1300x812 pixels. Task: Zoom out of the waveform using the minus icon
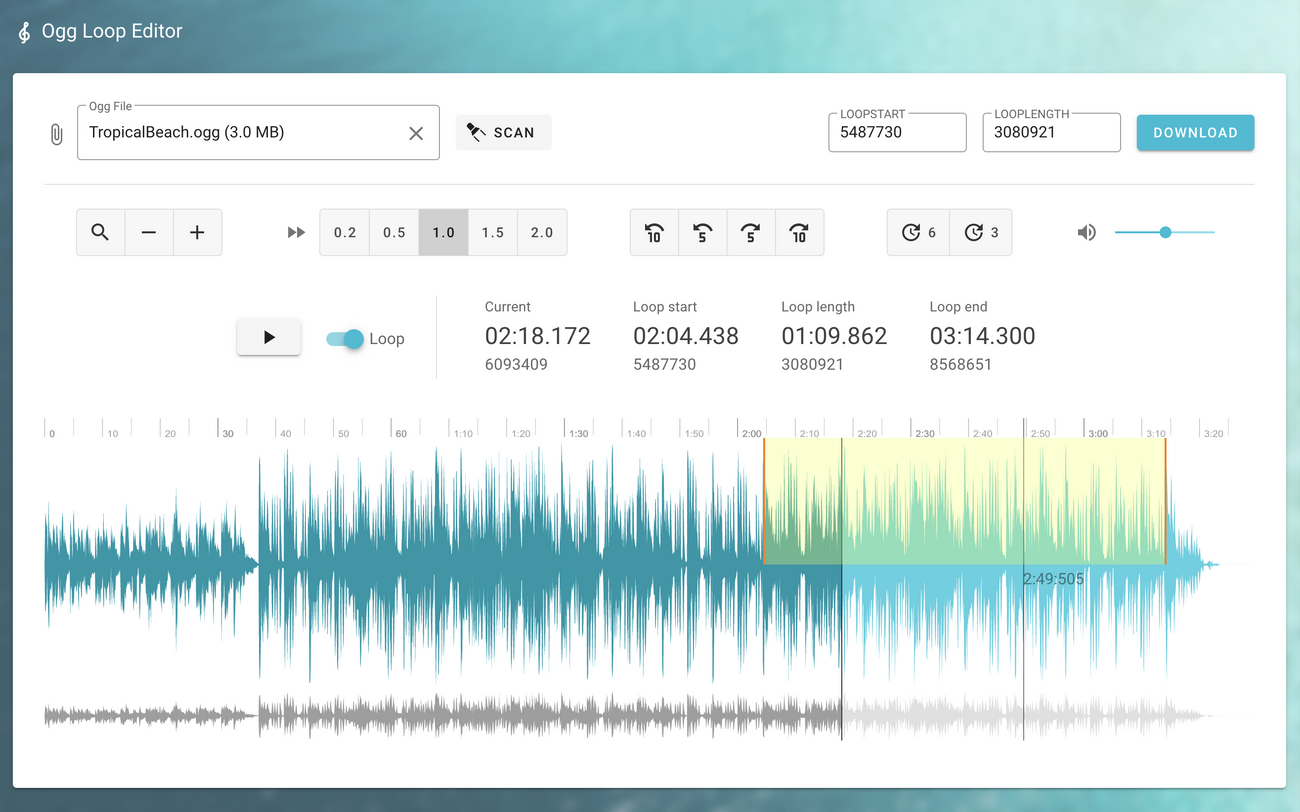[x=149, y=232]
